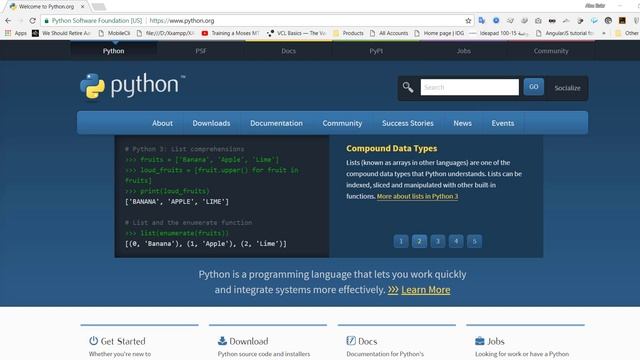The width and height of the screenshot is (640, 360).
Task: Open the Other bookmarks folder
Action: [627, 33]
